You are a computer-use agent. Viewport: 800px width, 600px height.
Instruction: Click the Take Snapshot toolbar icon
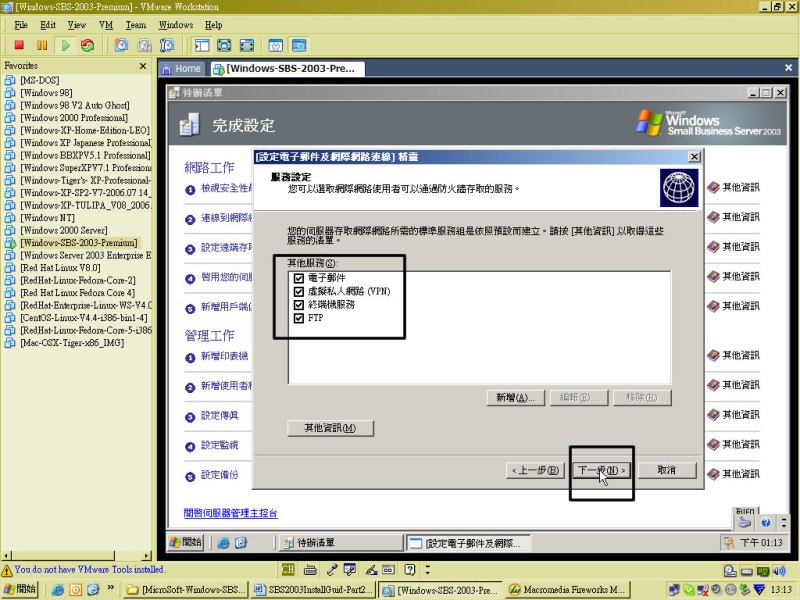(x=121, y=45)
